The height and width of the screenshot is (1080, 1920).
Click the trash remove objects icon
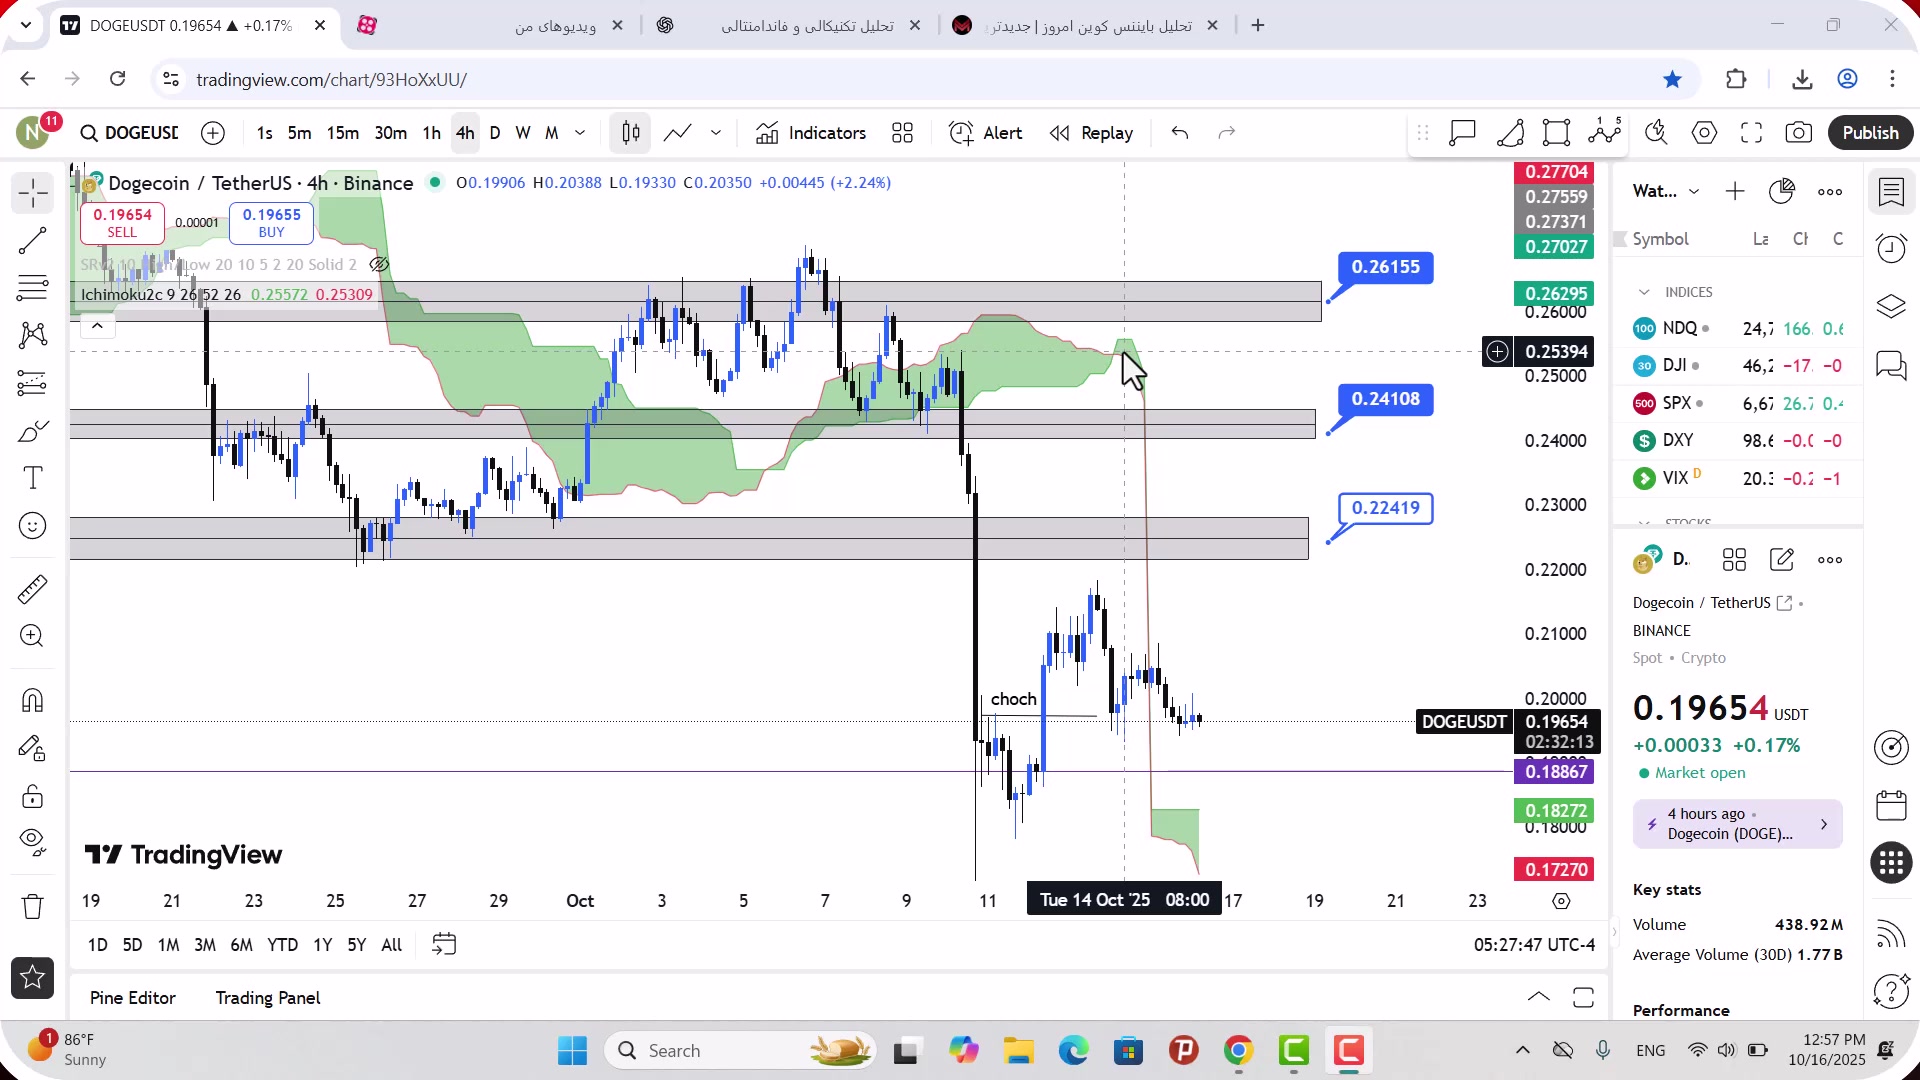tap(32, 906)
